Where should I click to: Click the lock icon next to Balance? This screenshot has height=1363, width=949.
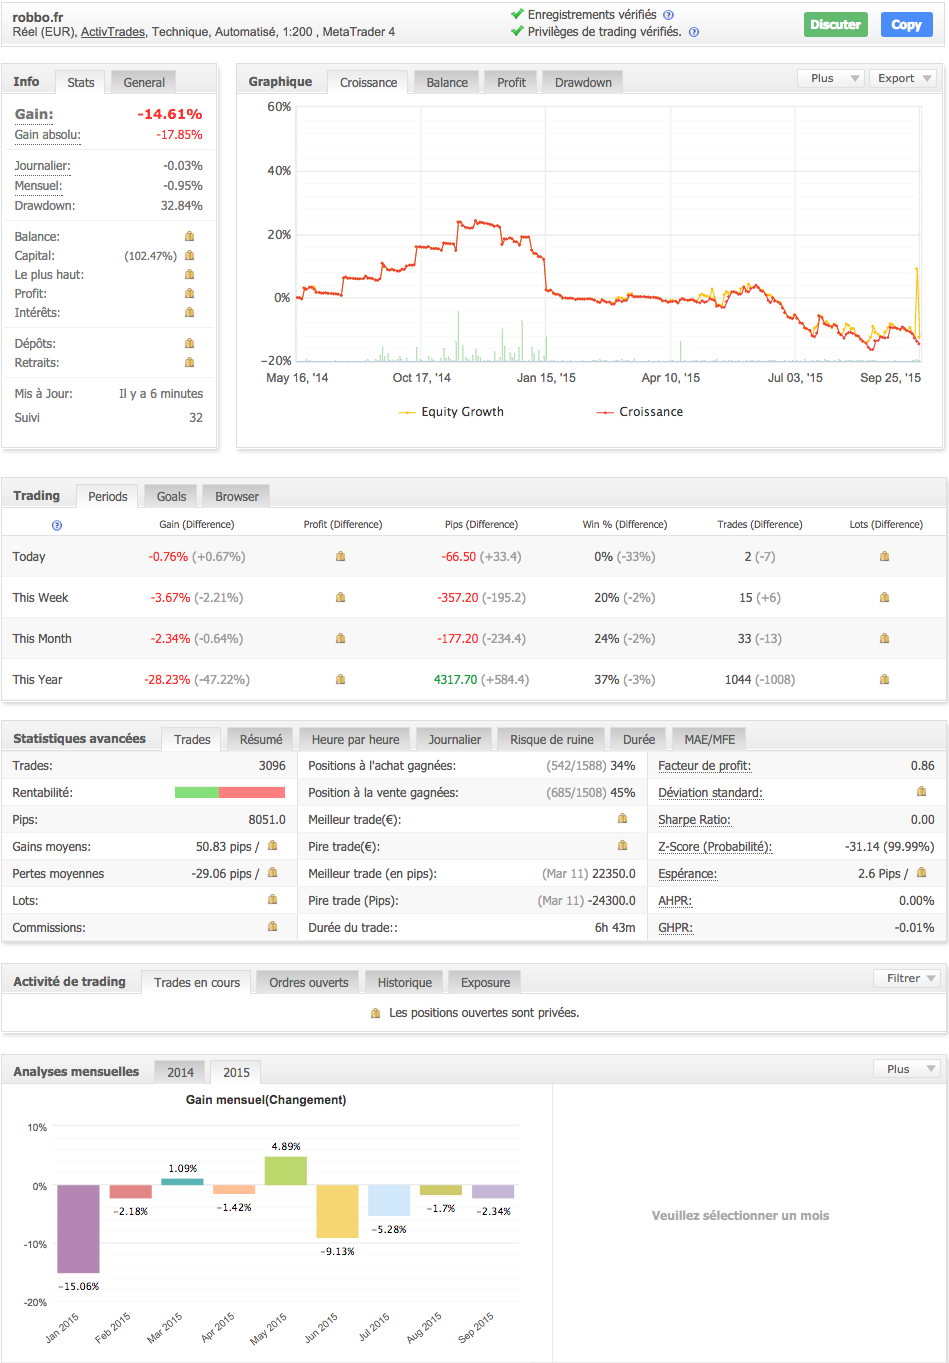pyautogui.click(x=189, y=237)
